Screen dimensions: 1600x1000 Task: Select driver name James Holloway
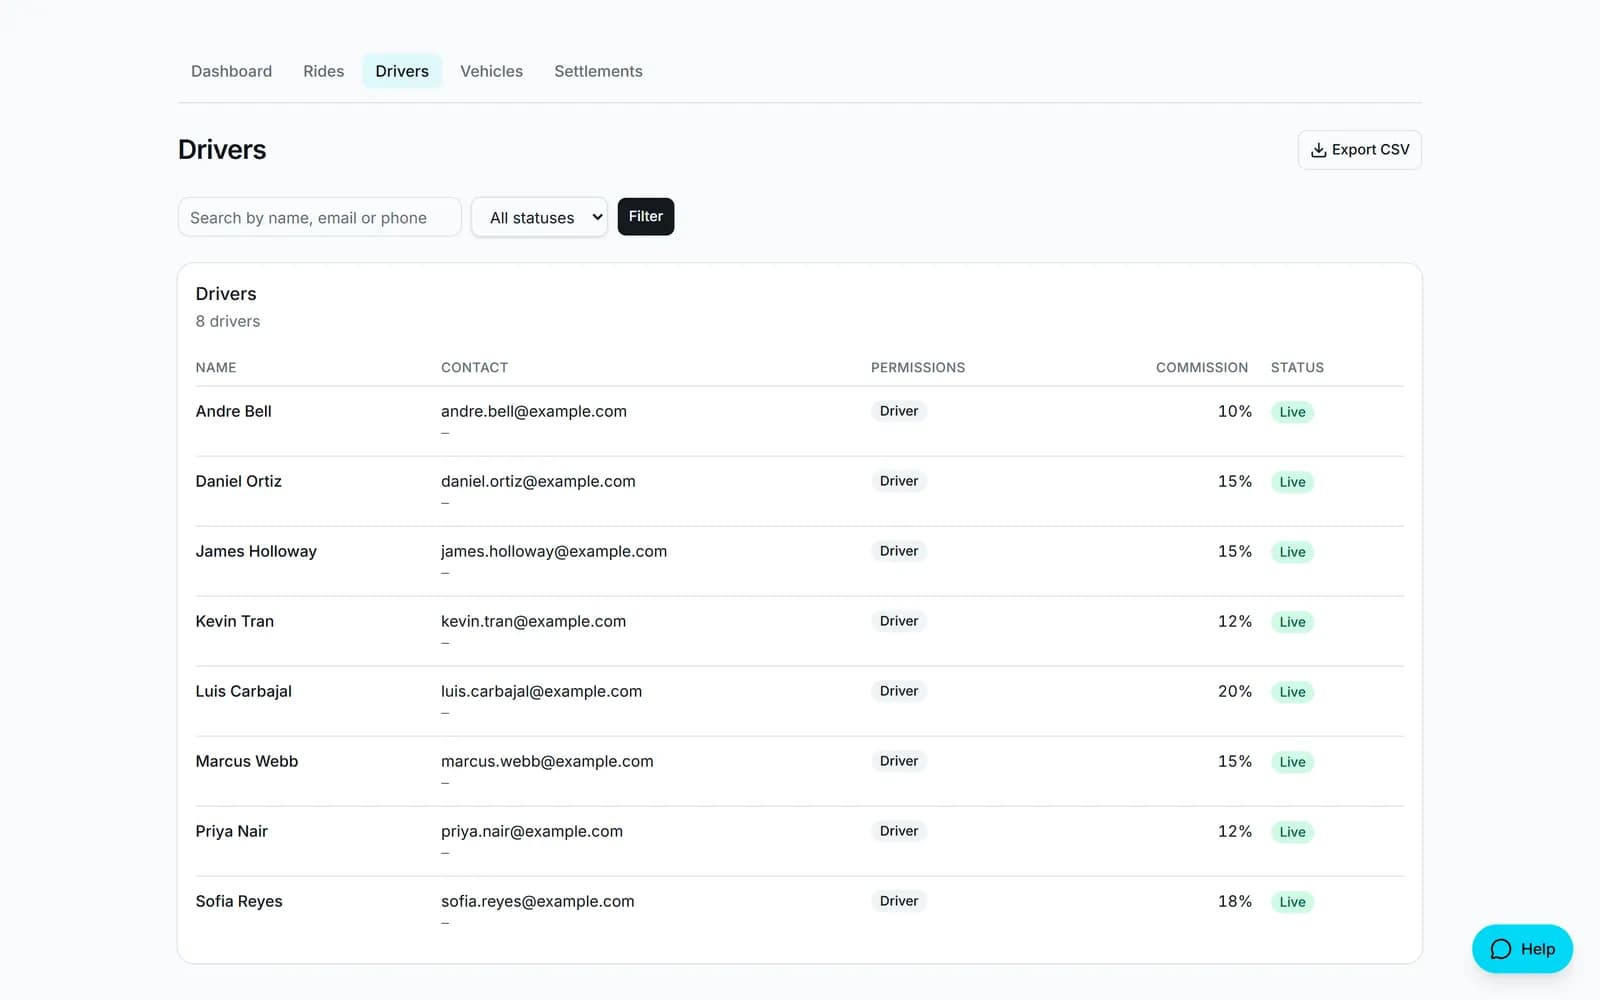tap(256, 551)
